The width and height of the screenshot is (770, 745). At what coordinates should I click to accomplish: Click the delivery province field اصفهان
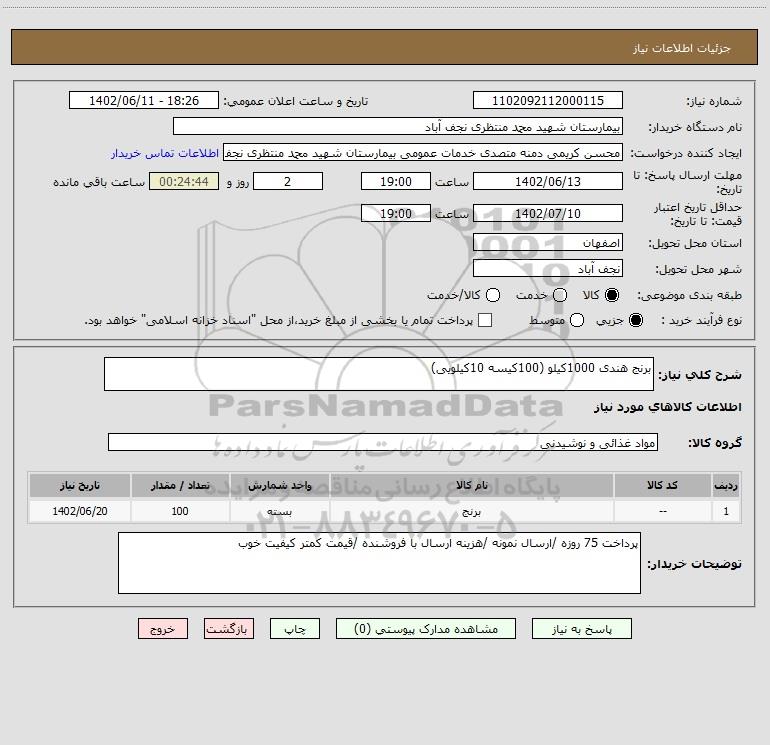548,242
